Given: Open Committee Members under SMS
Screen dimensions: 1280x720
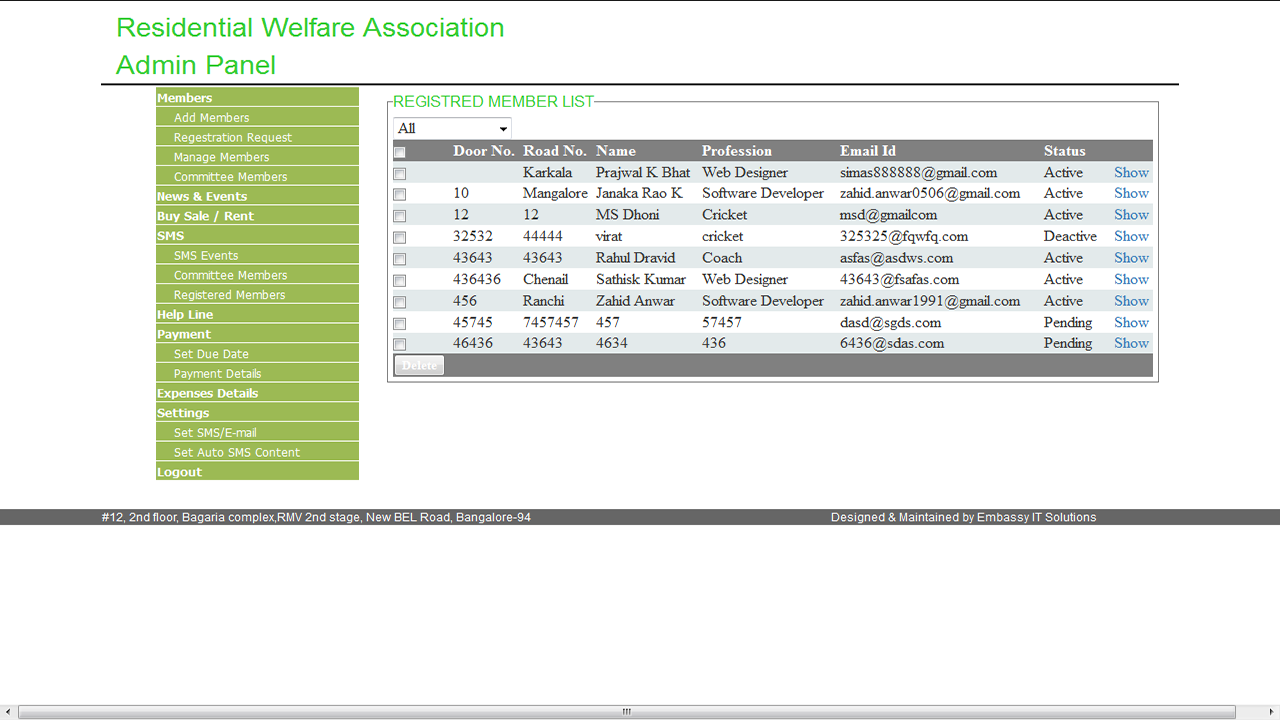Looking at the screenshot, I should (x=257, y=275).
